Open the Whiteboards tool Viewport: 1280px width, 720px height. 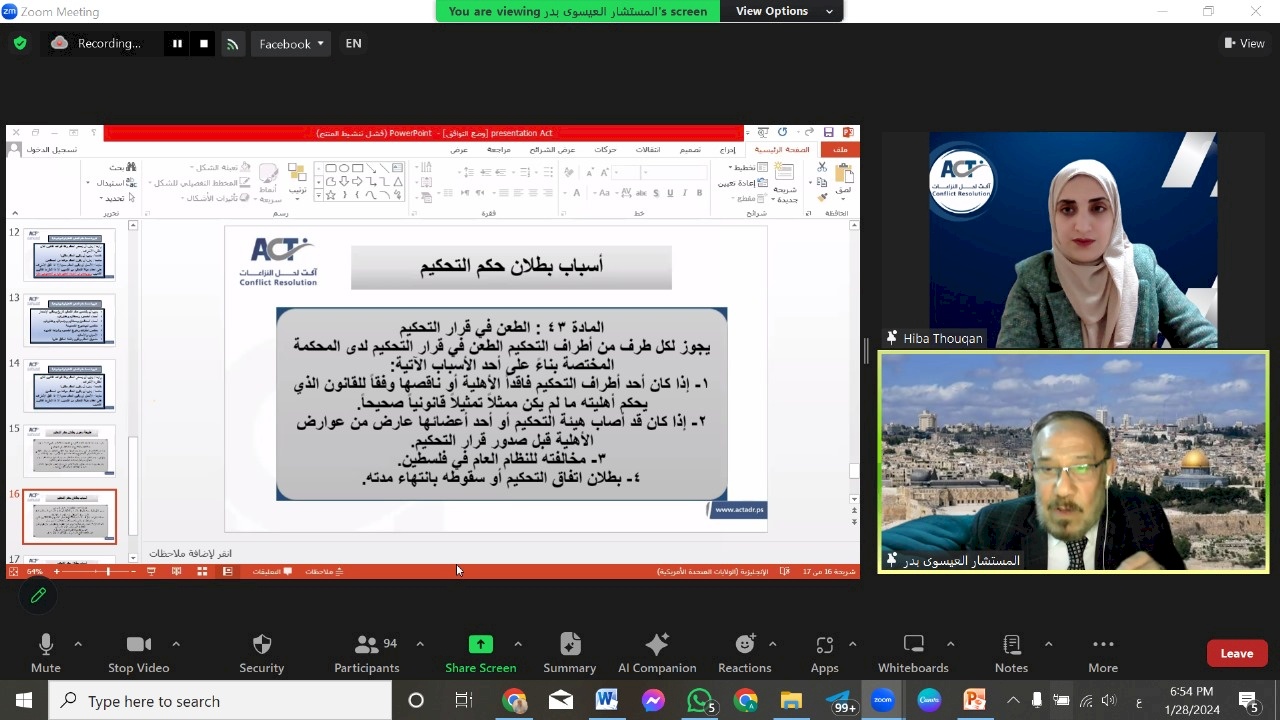913,653
